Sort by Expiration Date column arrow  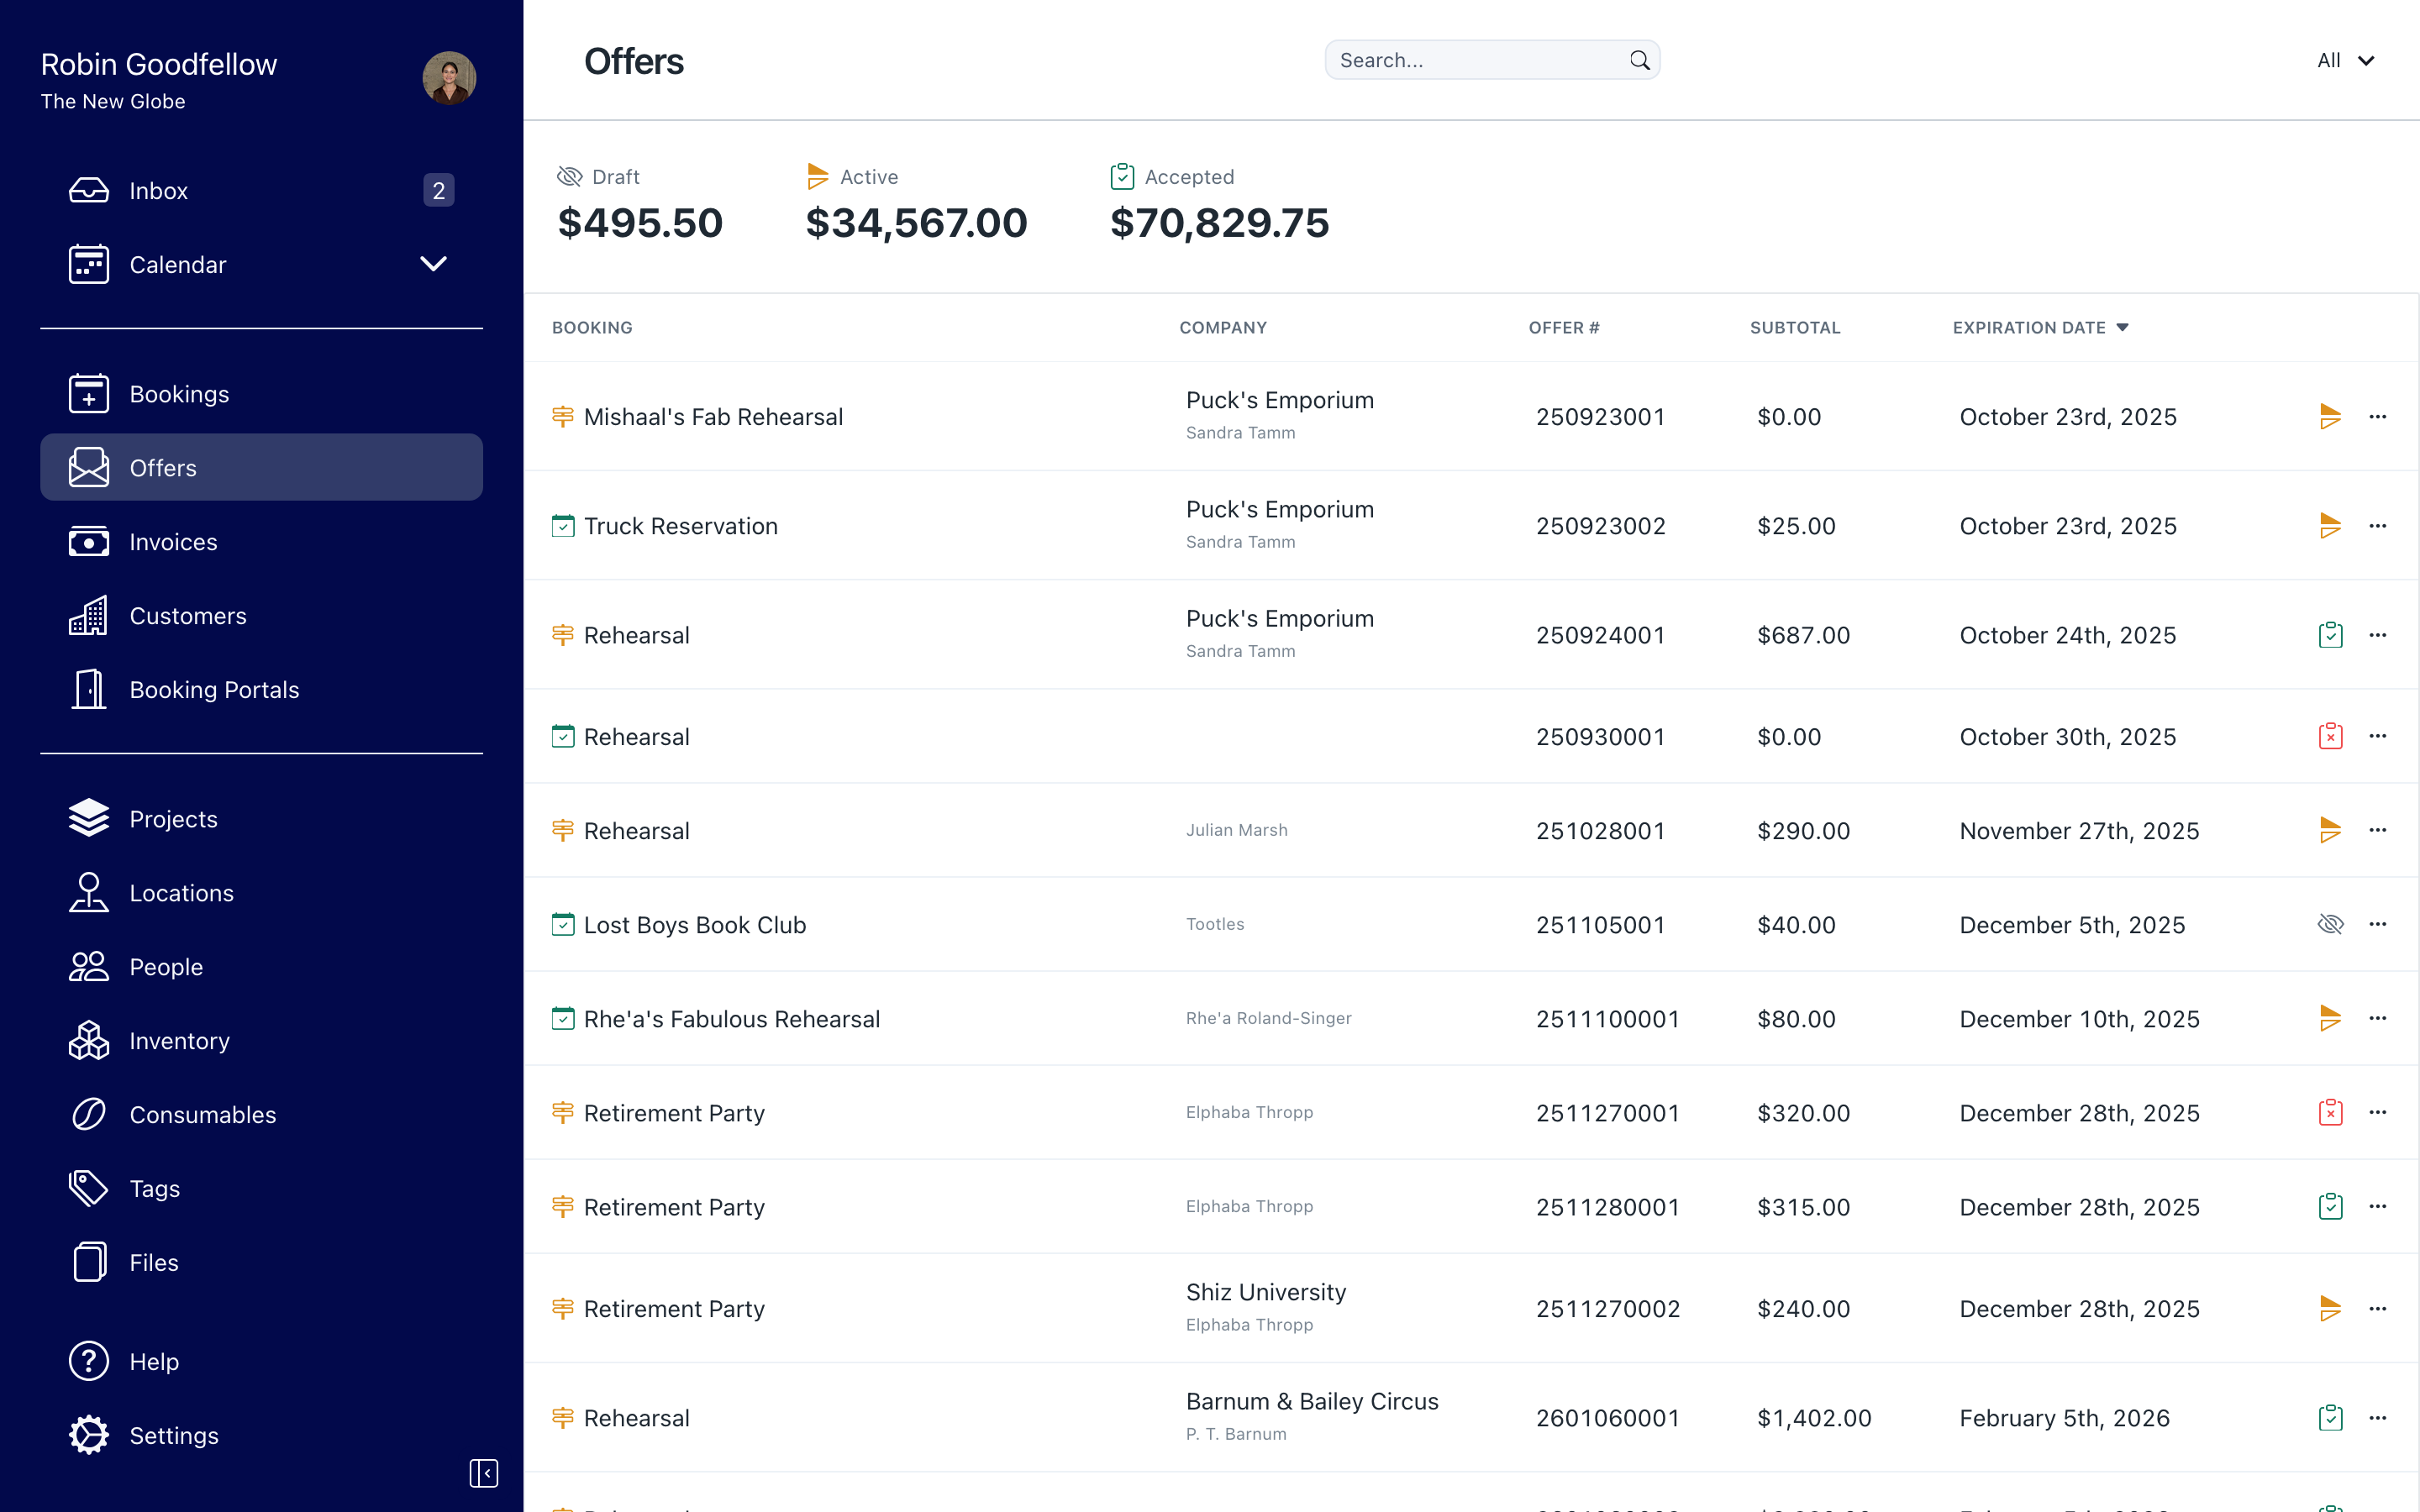[2123, 328]
